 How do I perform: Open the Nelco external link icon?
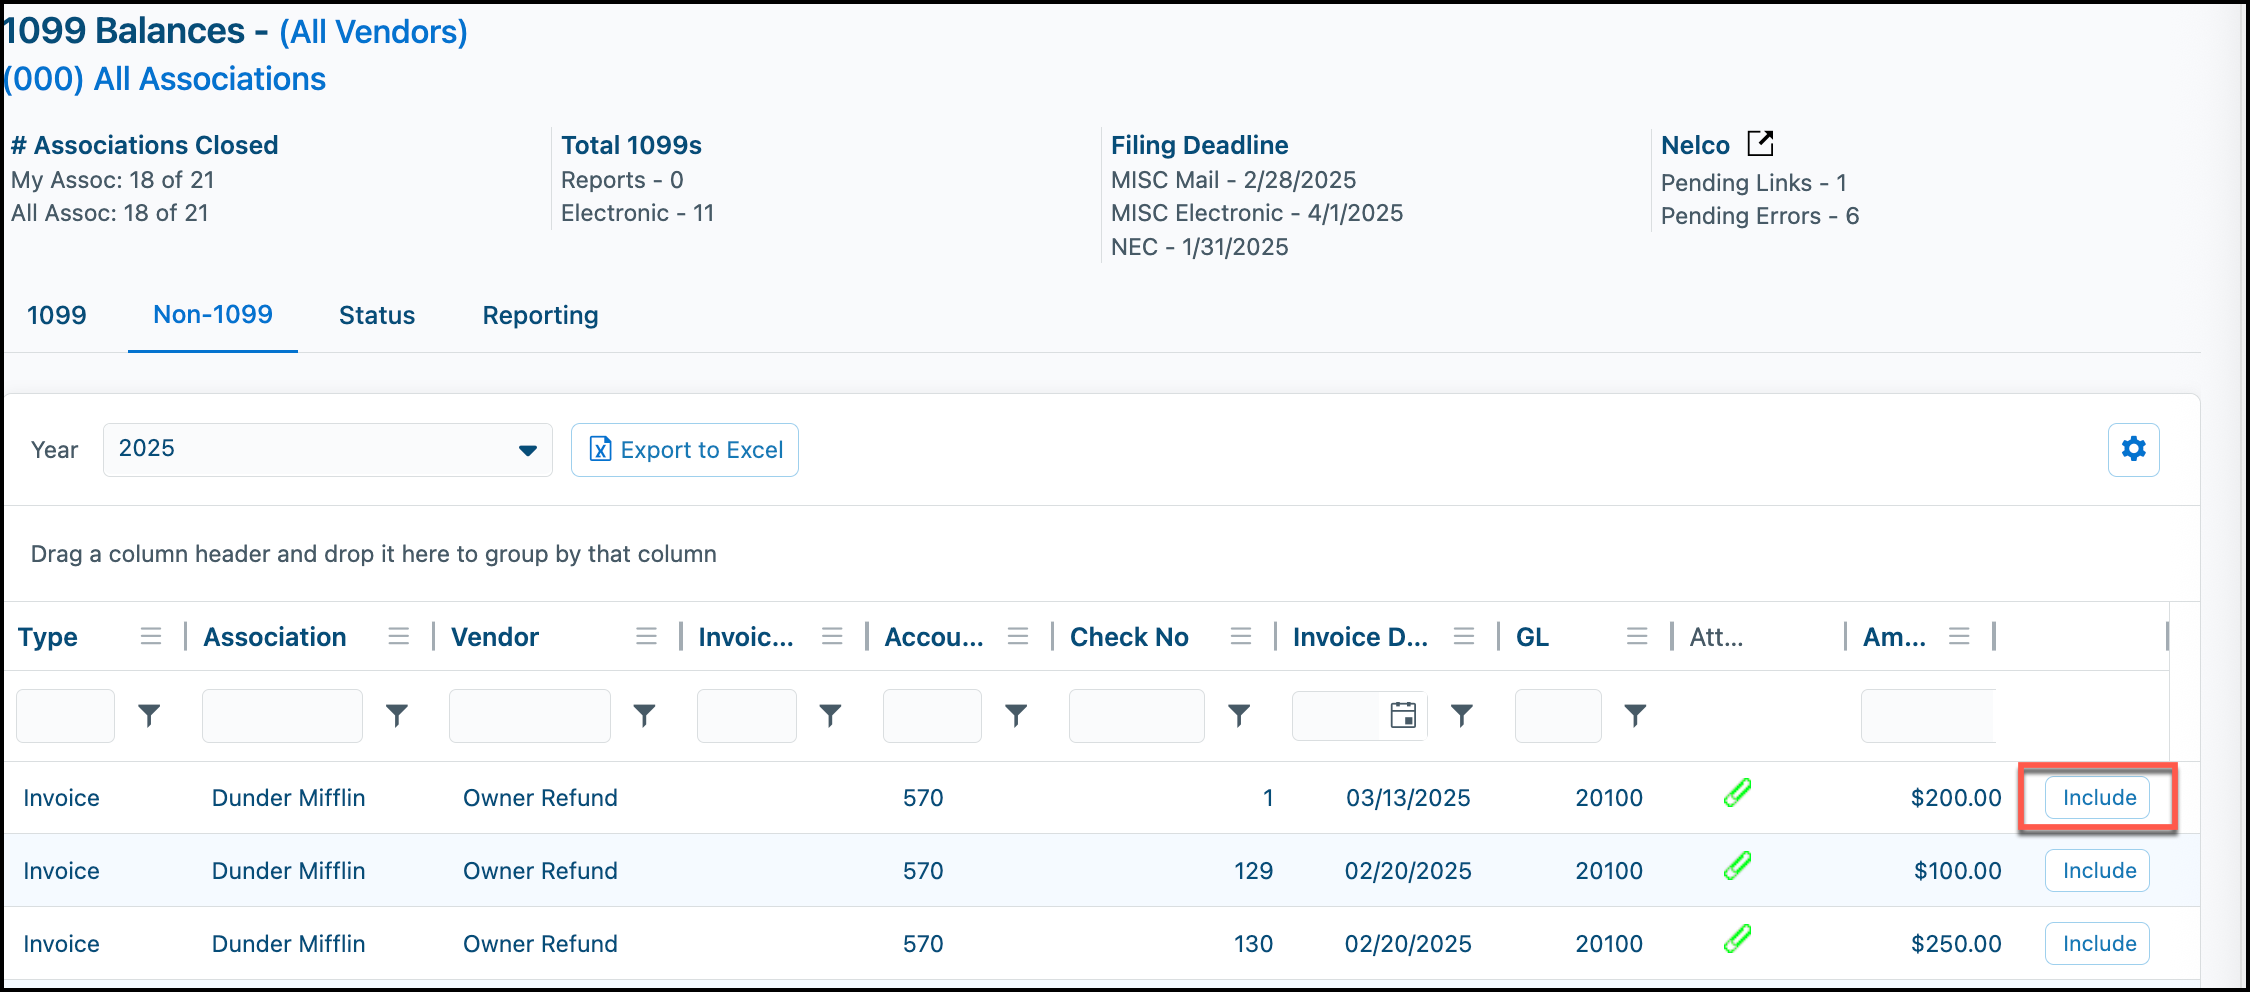coord(1760,144)
